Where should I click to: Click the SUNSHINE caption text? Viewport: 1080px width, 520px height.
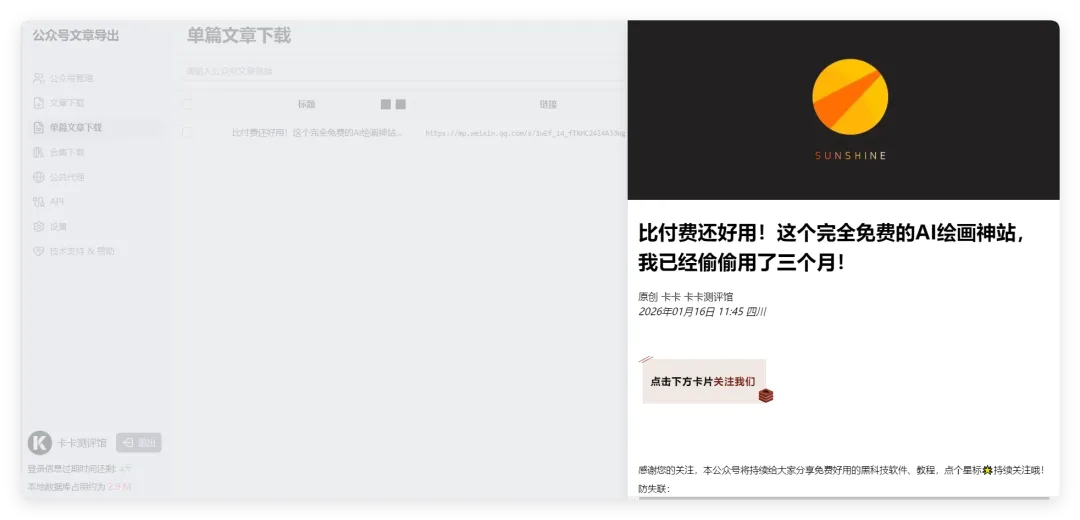850,156
